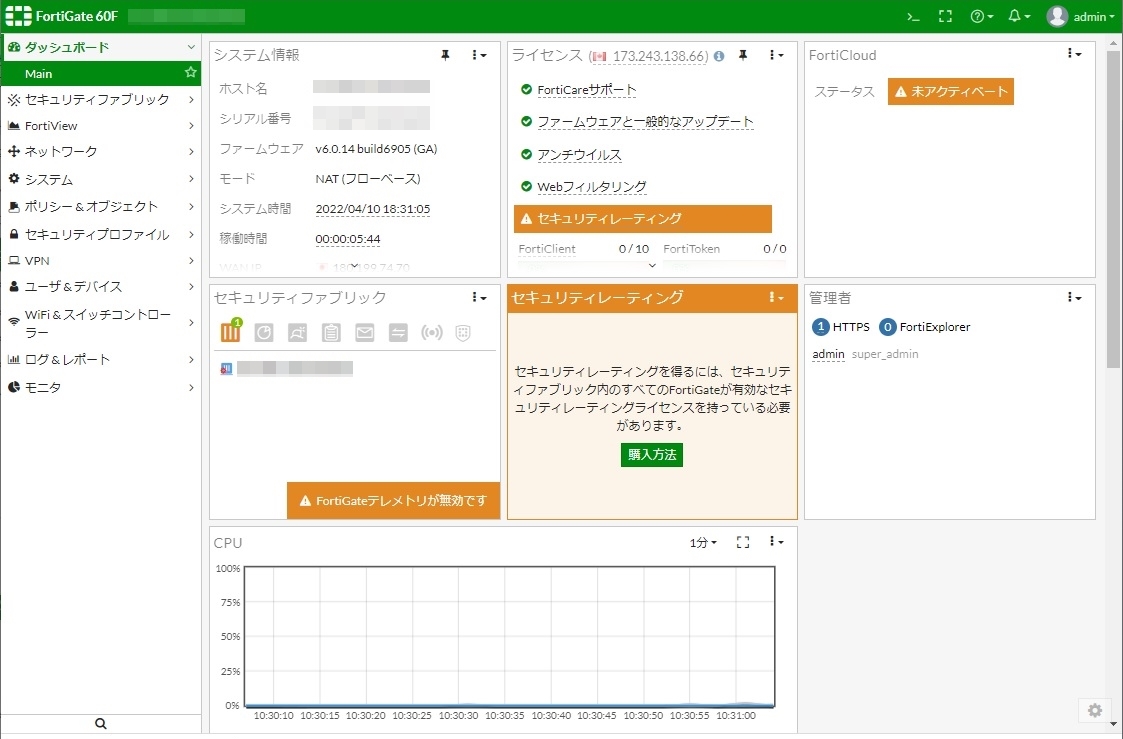
Task: Expand FortiView sidebar menu
Action: (x=100, y=125)
